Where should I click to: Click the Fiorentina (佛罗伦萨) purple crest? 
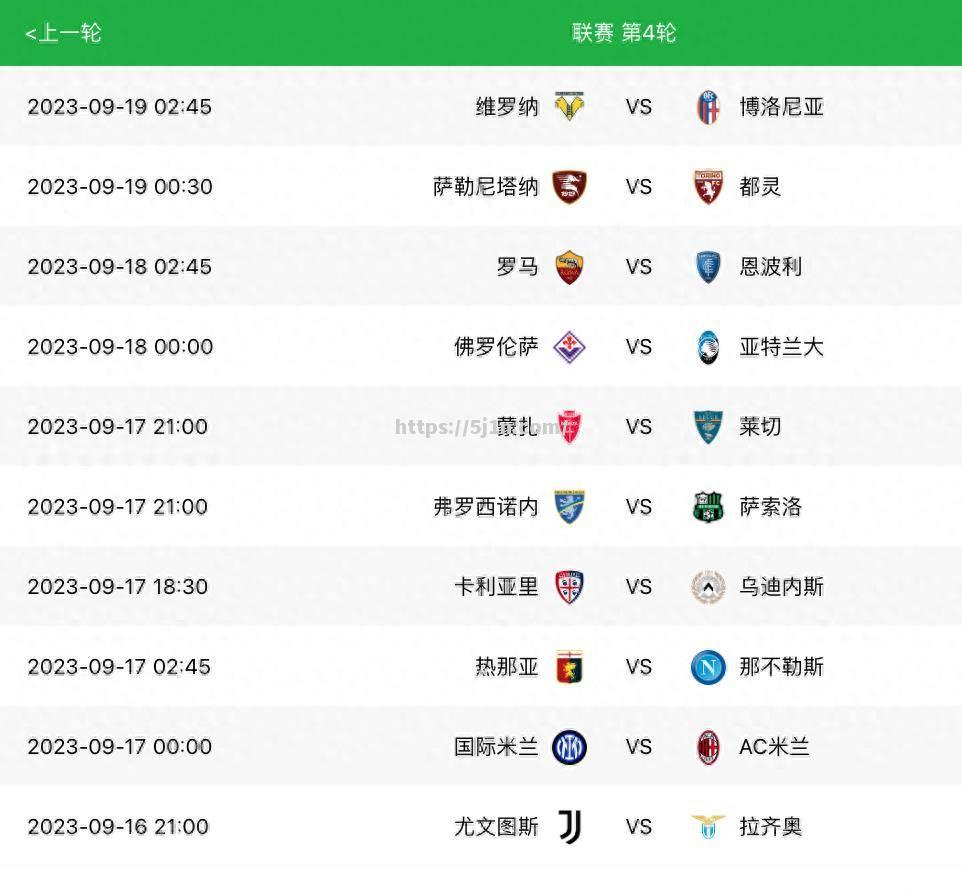(569, 347)
